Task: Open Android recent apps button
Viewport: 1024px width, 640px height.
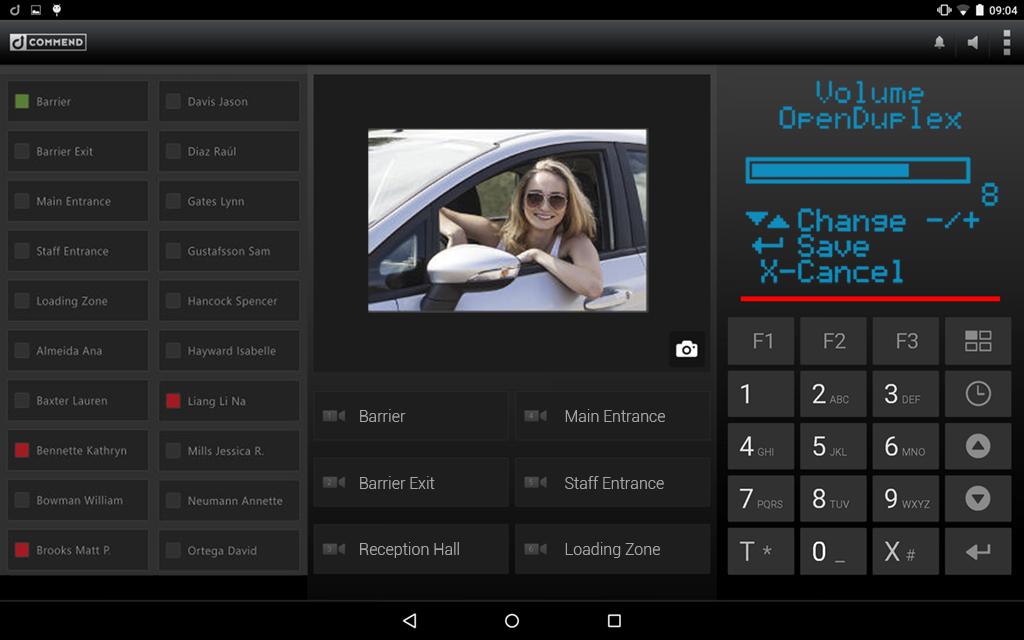Action: coord(614,620)
